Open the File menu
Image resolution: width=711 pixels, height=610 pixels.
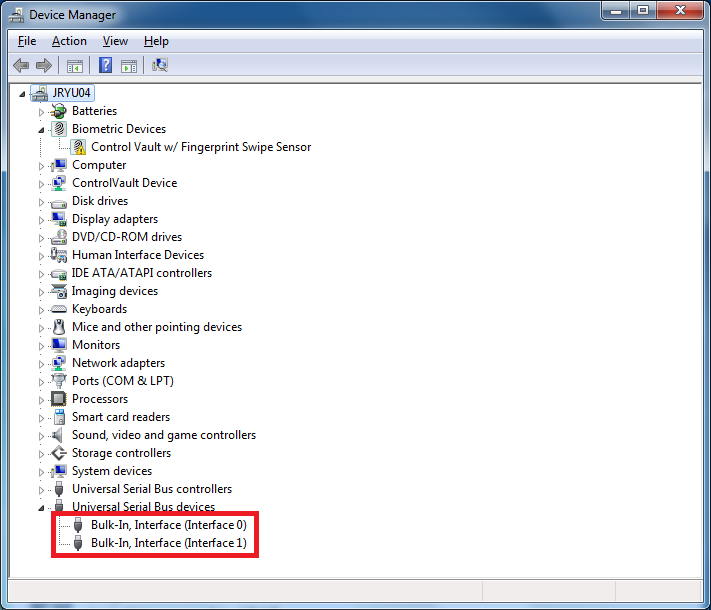click(27, 41)
